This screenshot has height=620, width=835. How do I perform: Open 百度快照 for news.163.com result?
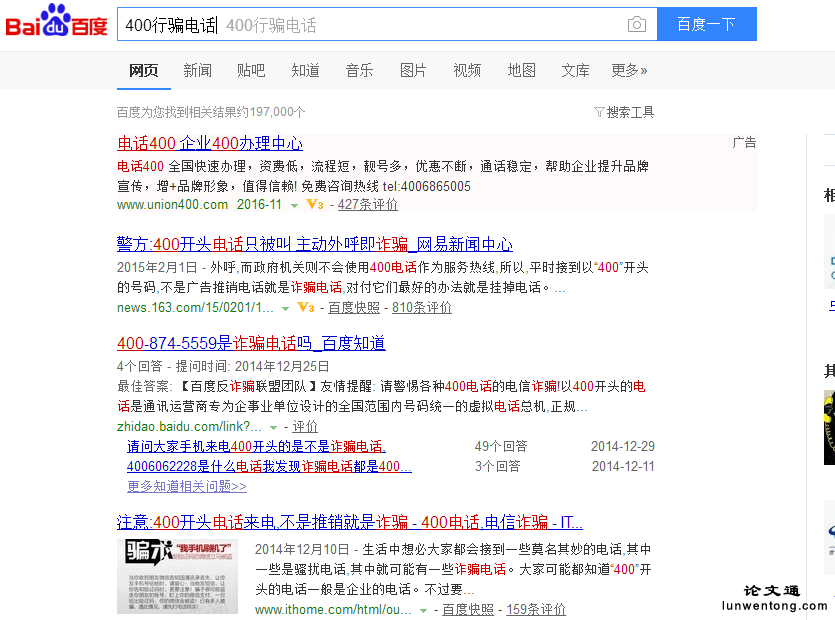(x=354, y=307)
